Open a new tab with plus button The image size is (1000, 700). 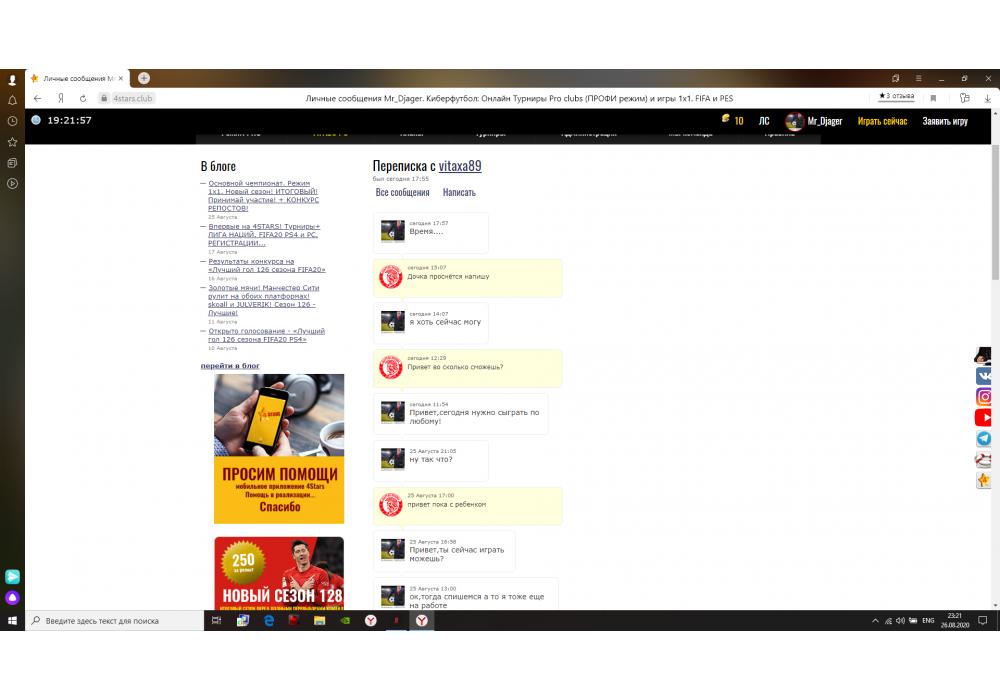(144, 78)
